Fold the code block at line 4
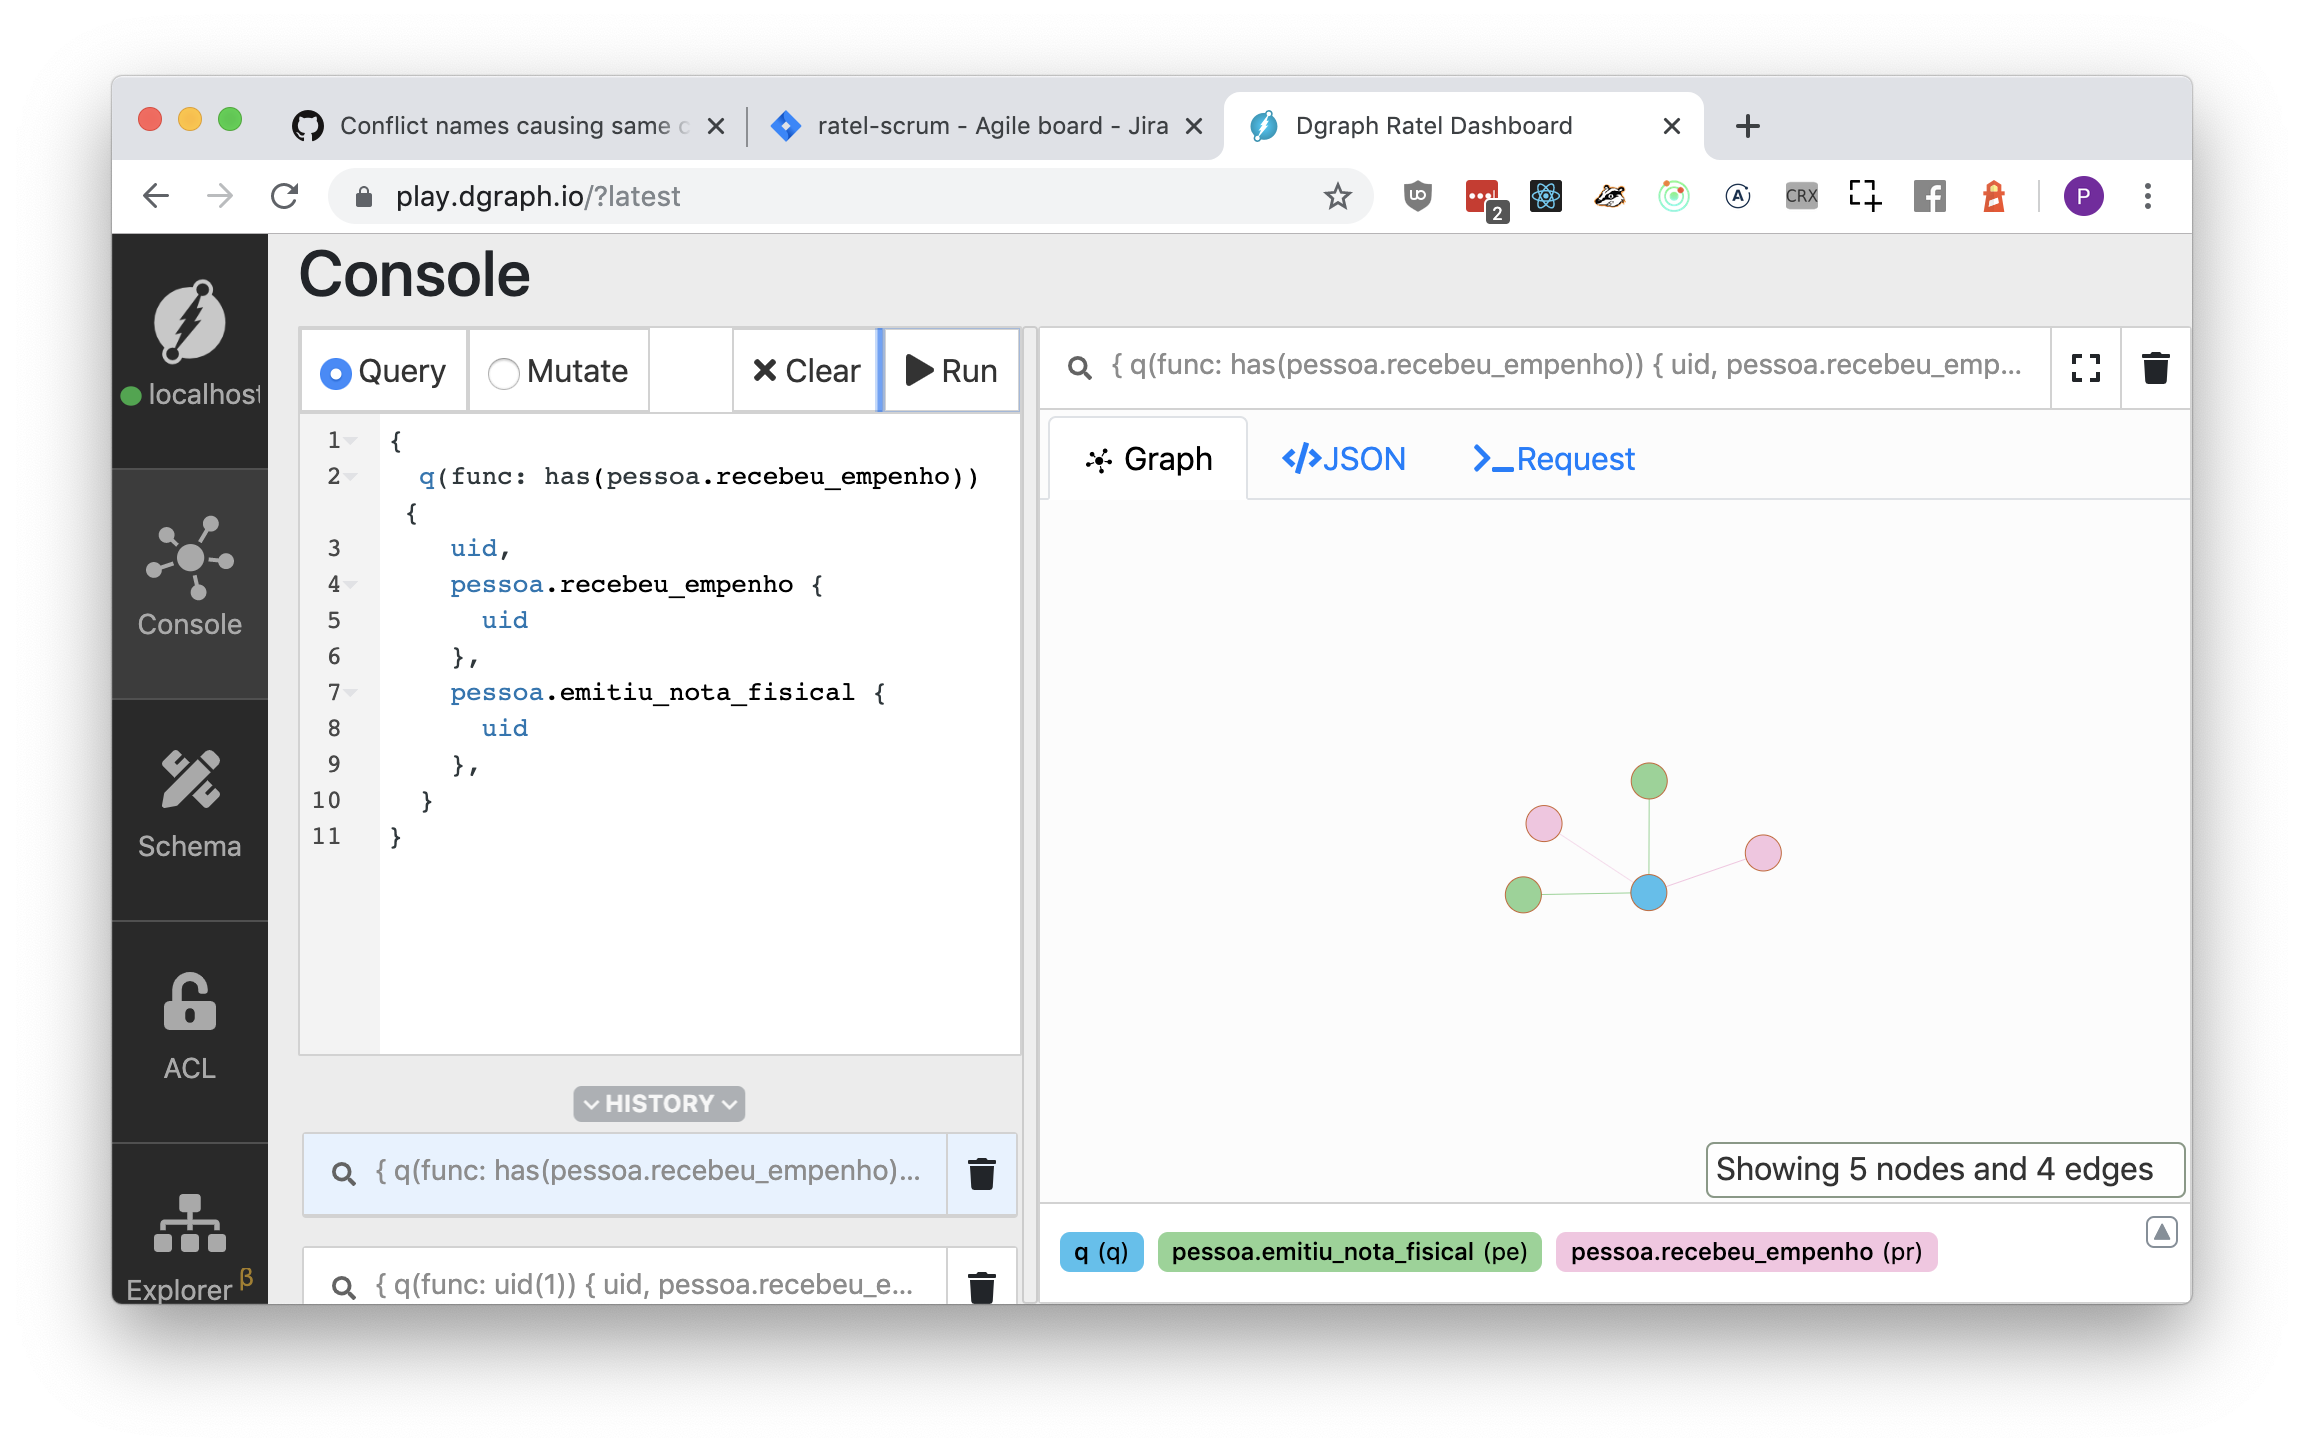2304x1452 pixels. (351, 584)
